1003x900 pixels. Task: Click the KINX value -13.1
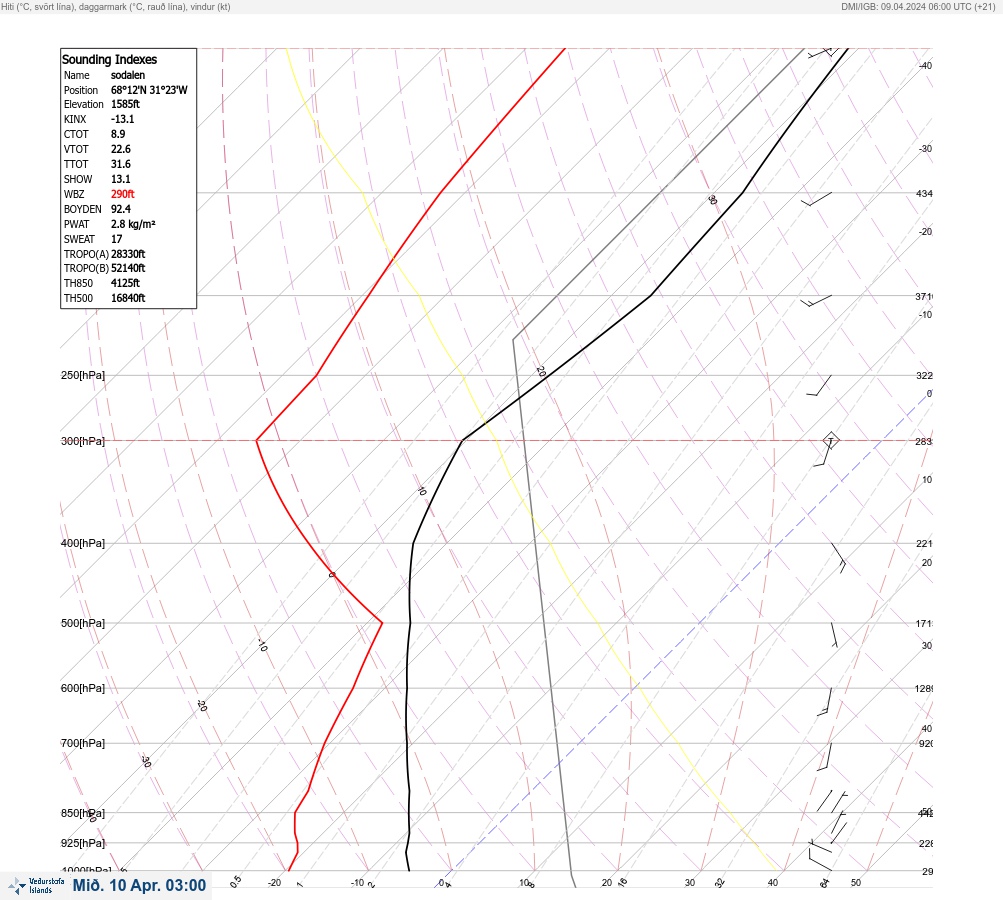coord(122,119)
